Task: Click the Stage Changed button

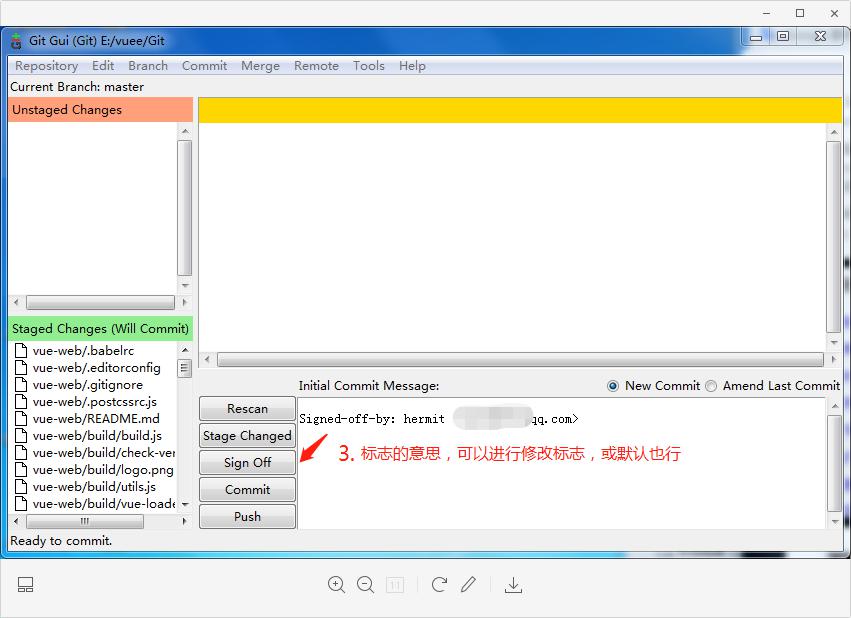Action: 247,436
